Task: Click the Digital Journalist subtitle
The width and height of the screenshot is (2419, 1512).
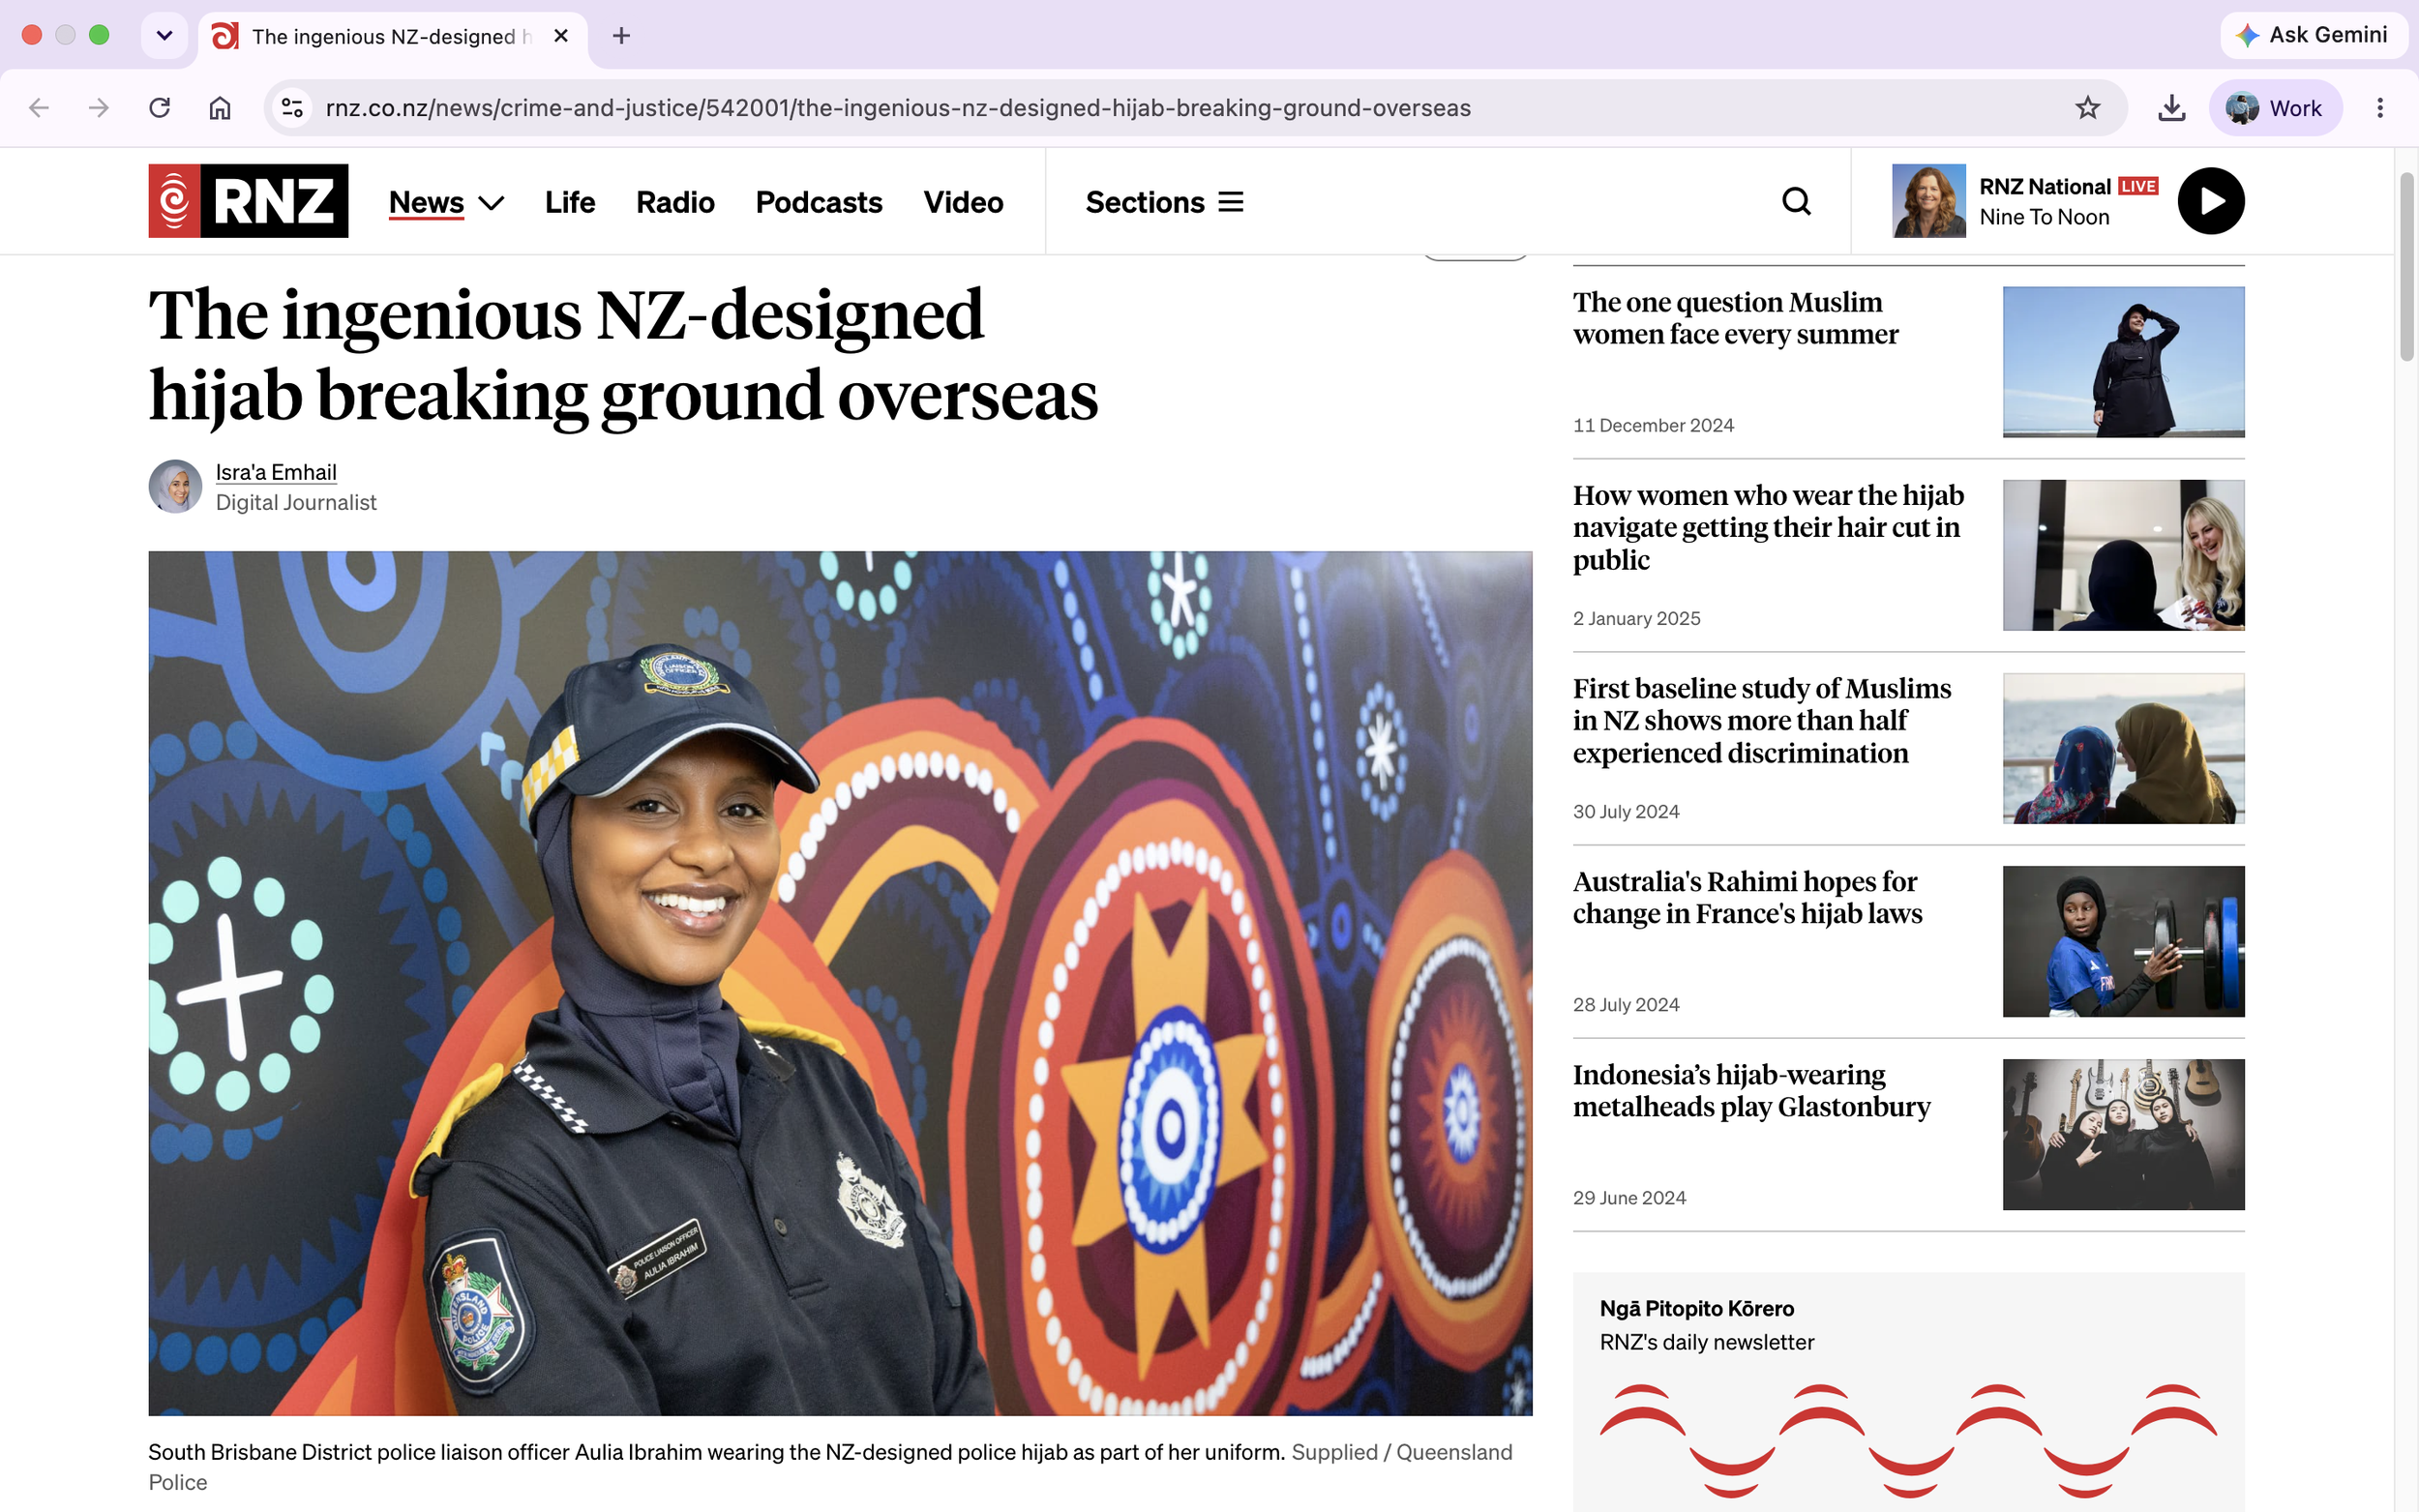Action: click(296, 502)
